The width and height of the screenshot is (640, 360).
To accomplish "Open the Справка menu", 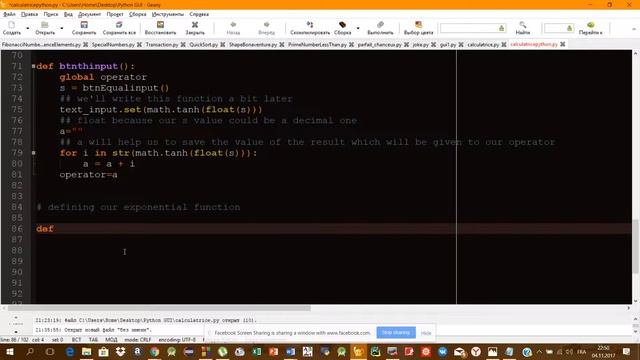I will click(x=199, y=14).
